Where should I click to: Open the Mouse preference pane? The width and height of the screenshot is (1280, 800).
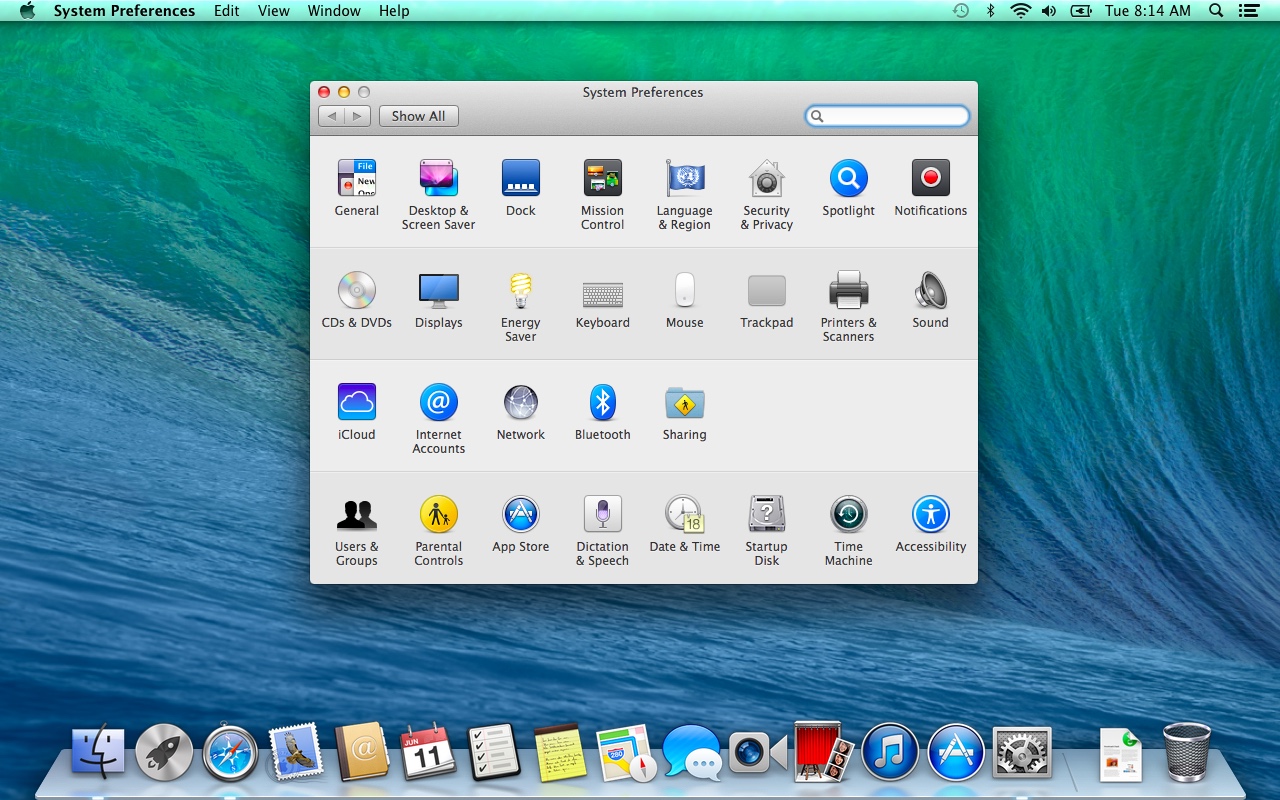685,300
